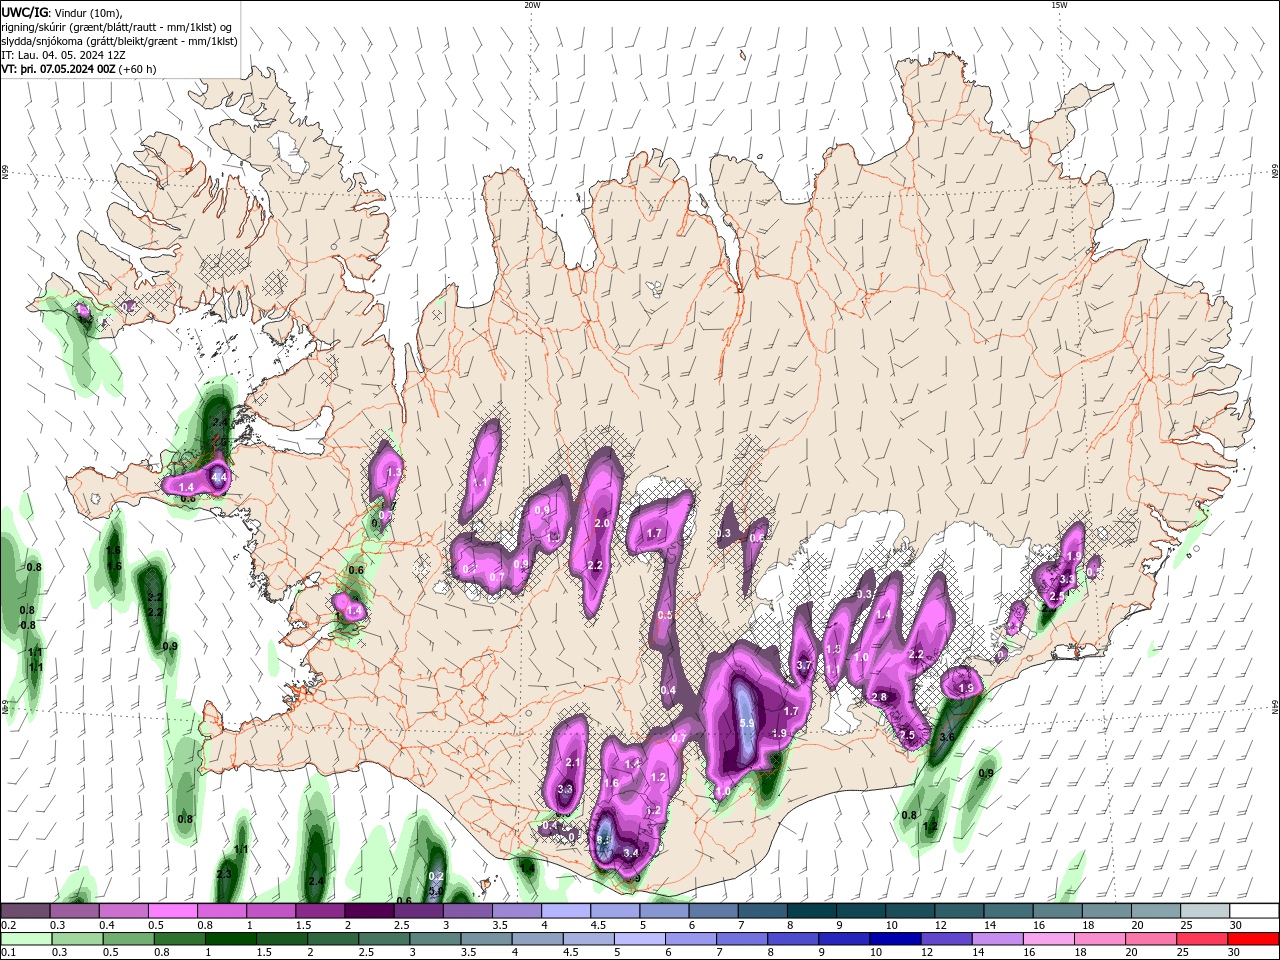The width and height of the screenshot is (1280, 960).
Task: Click the 1.3 precipitation value label
Action: point(393,472)
